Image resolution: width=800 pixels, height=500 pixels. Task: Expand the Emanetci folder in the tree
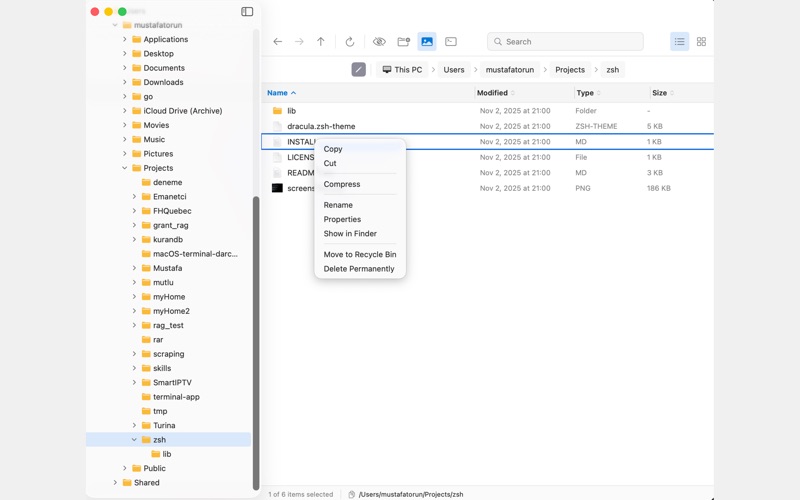click(x=134, y=196)
